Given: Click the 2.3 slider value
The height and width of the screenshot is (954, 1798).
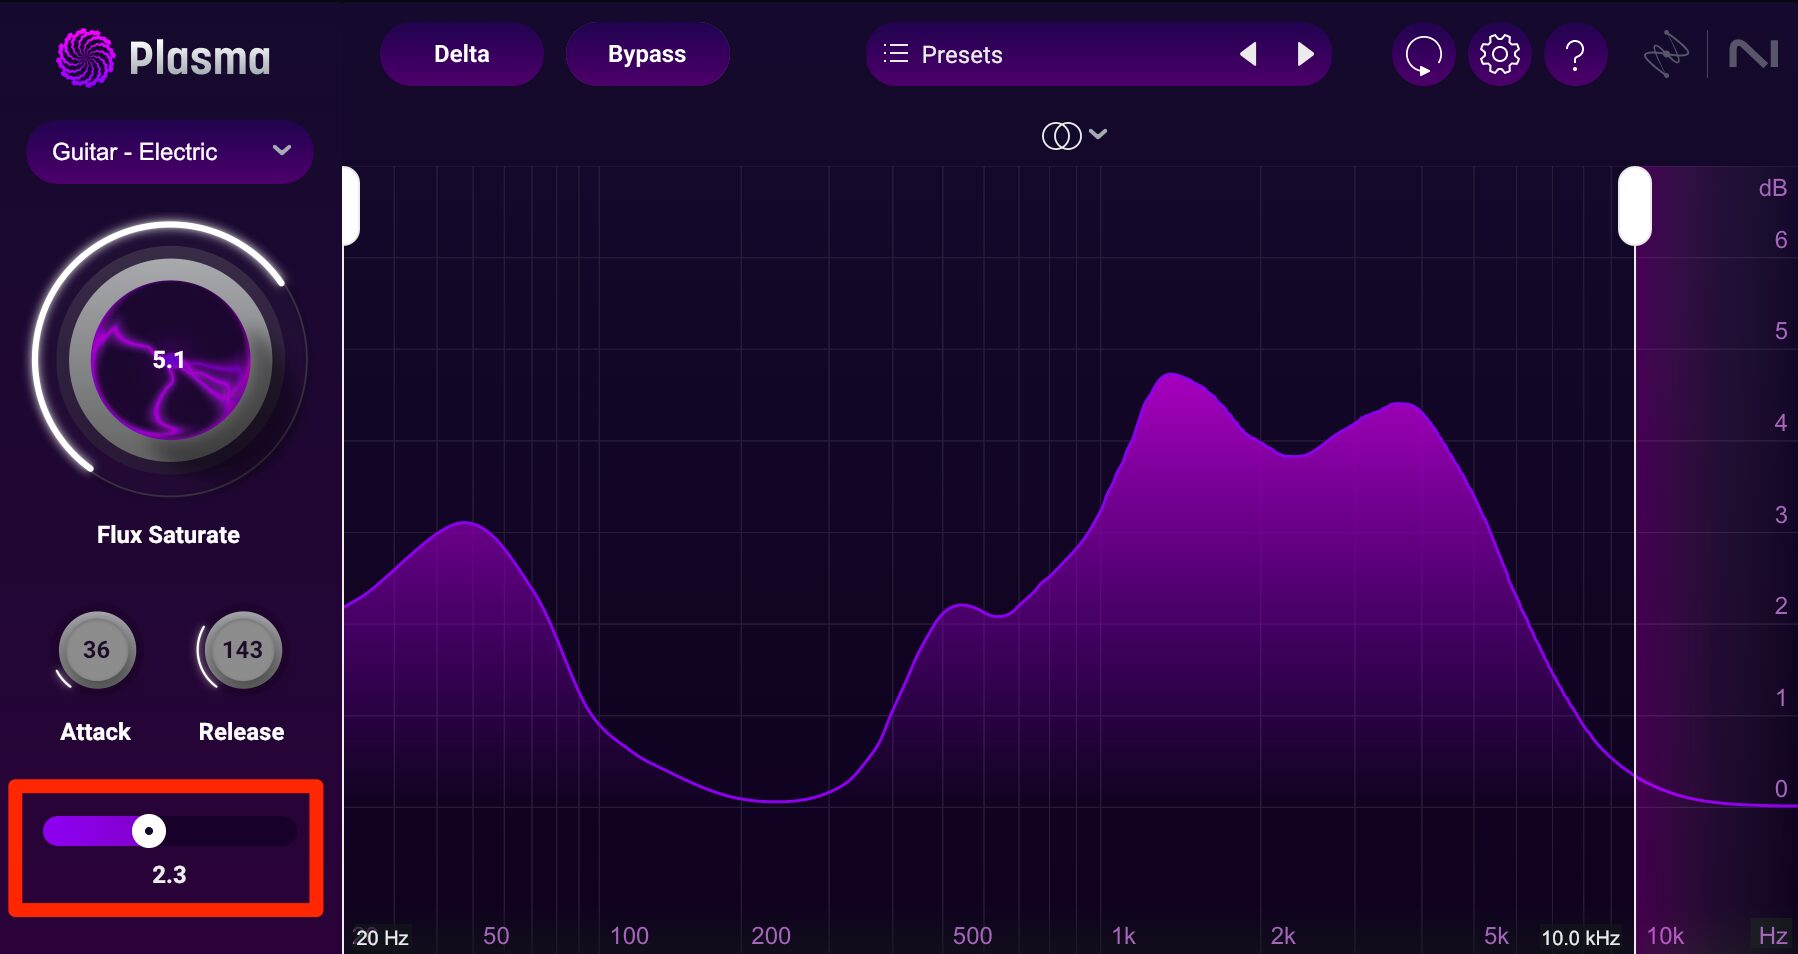Looking at the screenshot, I should pos(169,875).
